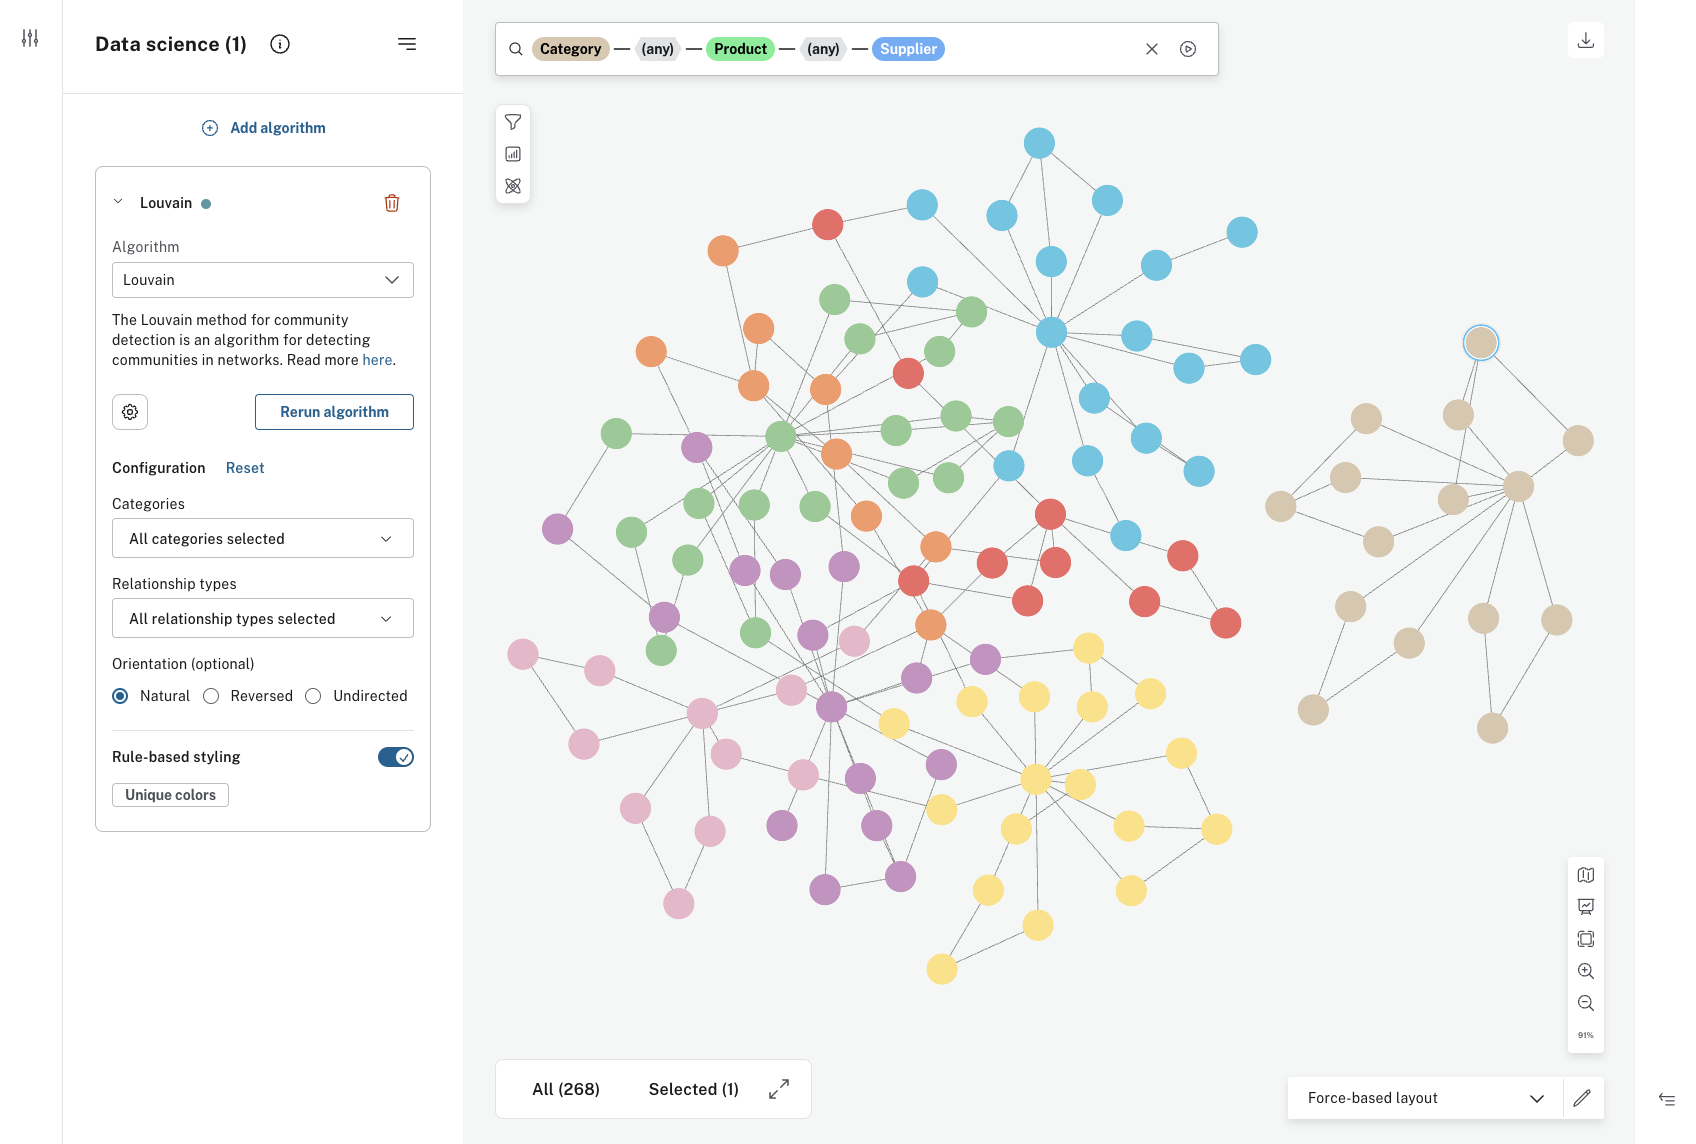Viewport: 1696px width, 1144px height.
Task: Delete the Louvain algorithm with trash icon
Action: pos(392,203)
